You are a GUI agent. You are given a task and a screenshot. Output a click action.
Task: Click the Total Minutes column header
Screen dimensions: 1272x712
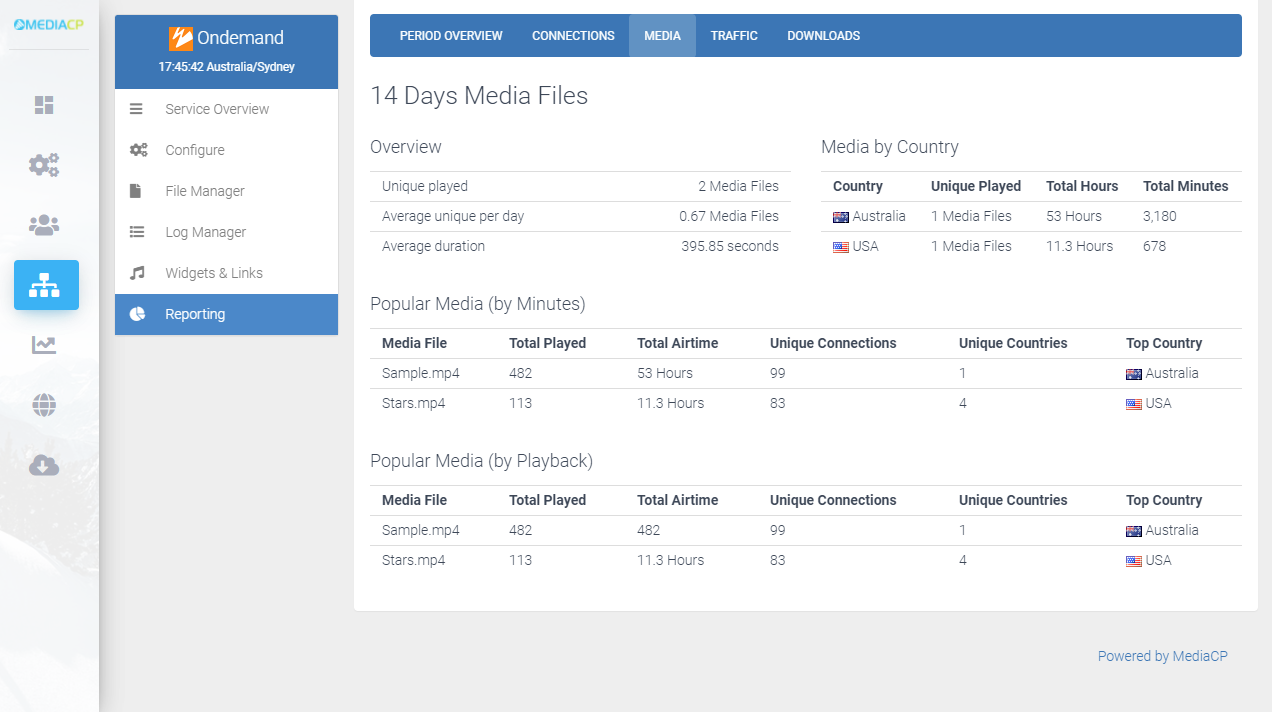1186,186
